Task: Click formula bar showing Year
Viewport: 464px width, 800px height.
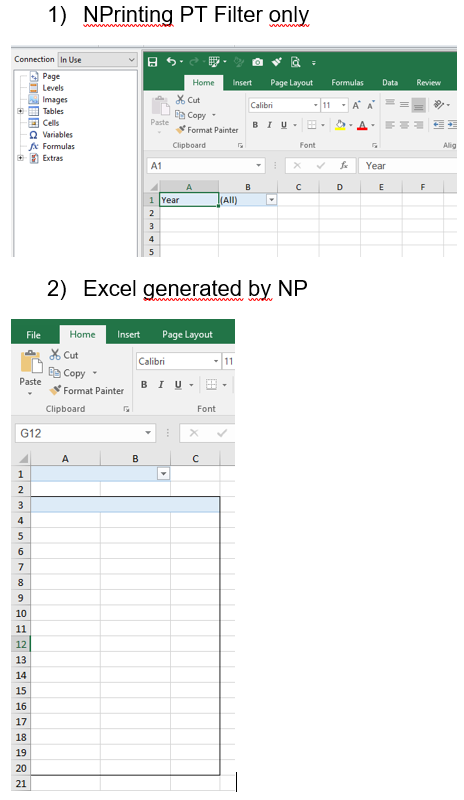Action: click(408, 166)
